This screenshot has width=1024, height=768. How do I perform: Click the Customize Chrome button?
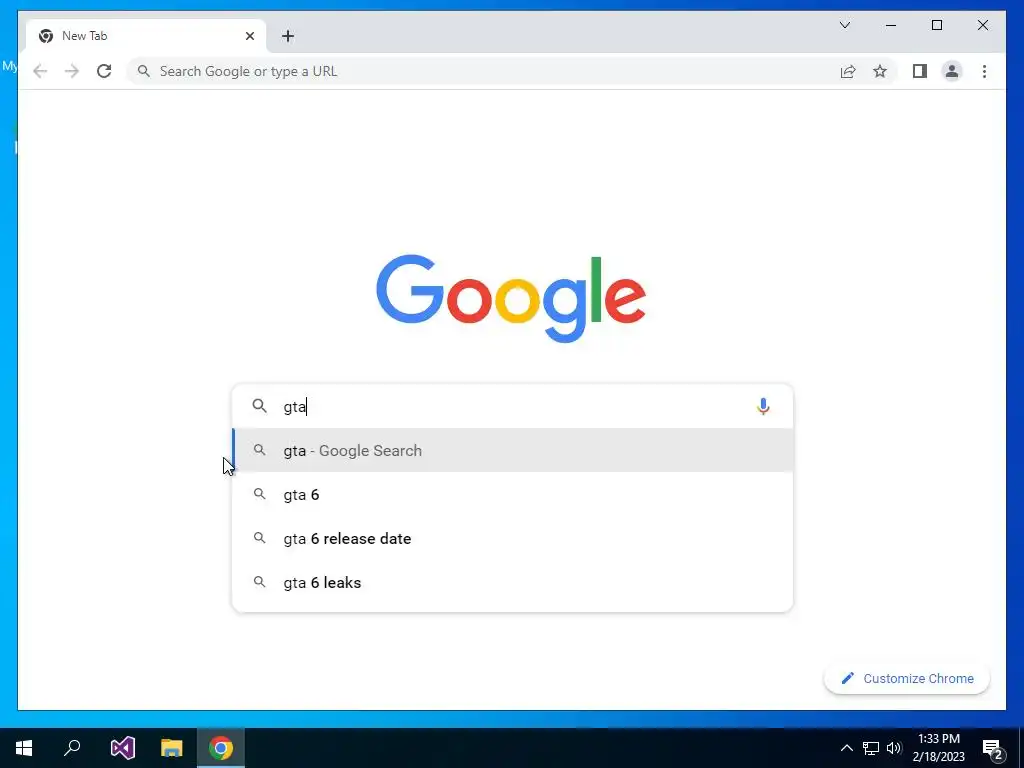[x=906, y=679]
